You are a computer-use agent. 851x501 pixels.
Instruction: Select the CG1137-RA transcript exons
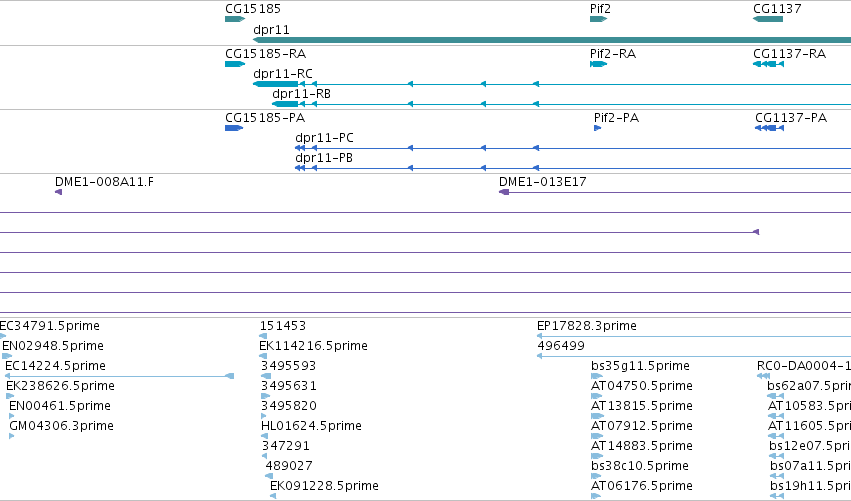769,64
